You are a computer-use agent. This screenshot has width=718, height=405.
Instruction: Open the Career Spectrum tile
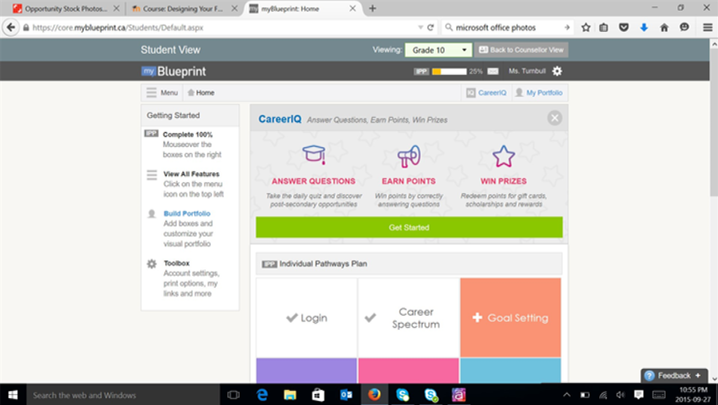point(408,317)
